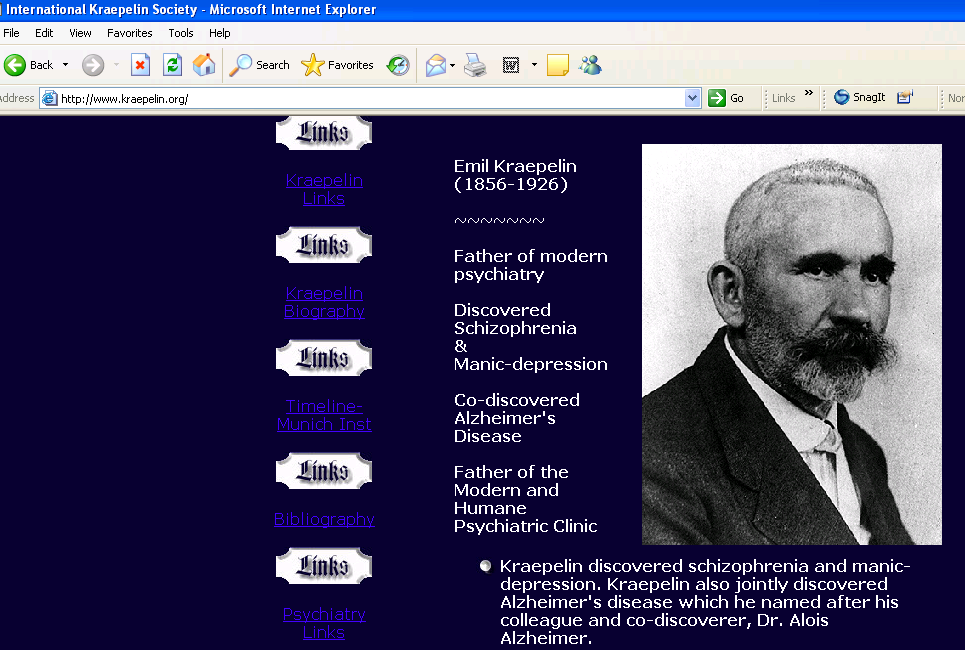Go to the Home page icon
Screen dimensions: 965x650
click(x=204, y=65)
